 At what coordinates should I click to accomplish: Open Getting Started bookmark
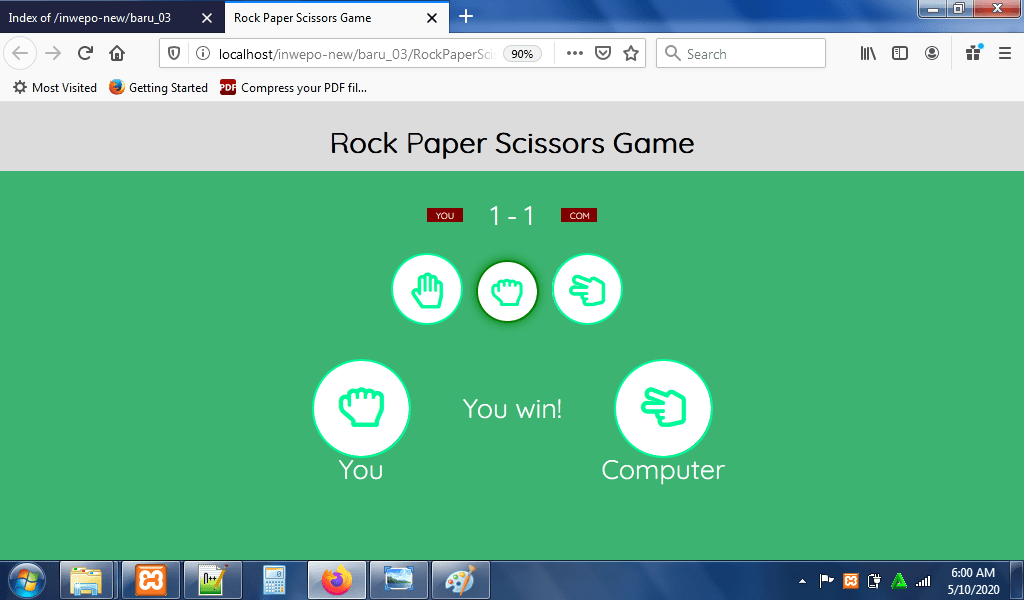[158, 87]
